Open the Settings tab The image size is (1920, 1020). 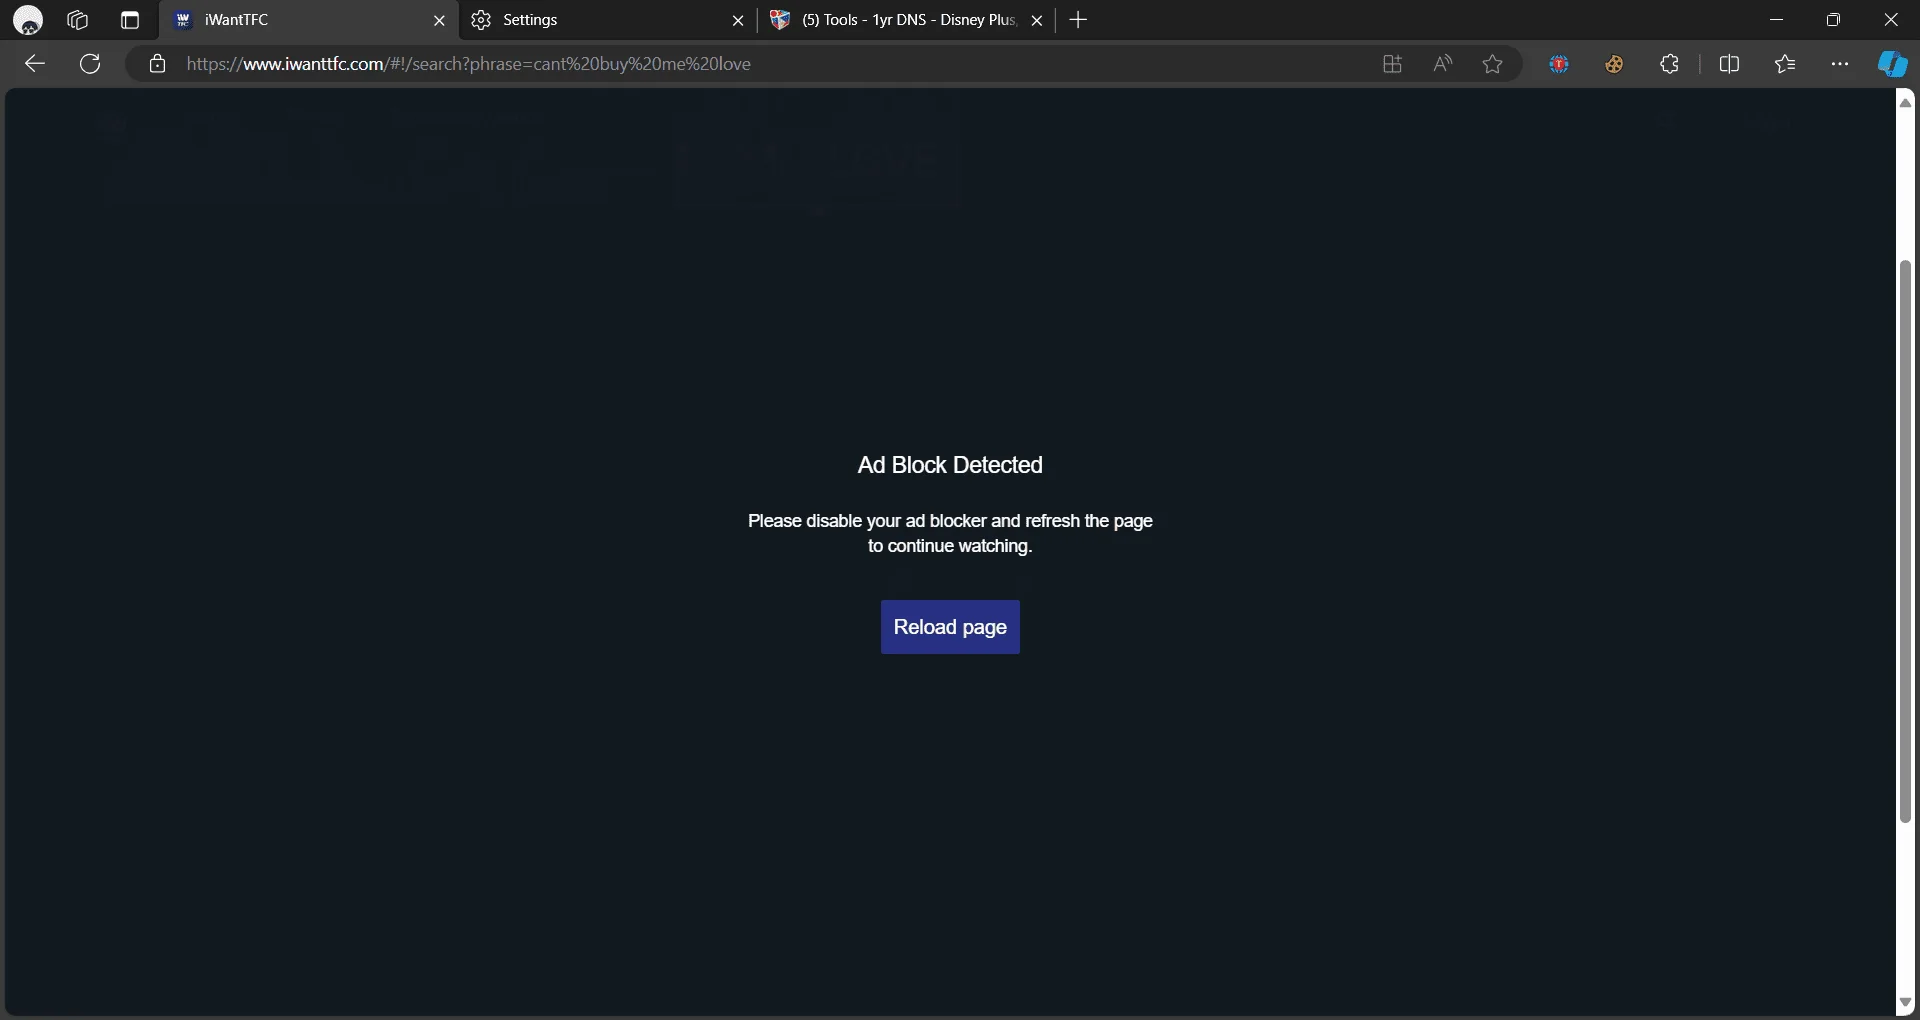[607, 20]
